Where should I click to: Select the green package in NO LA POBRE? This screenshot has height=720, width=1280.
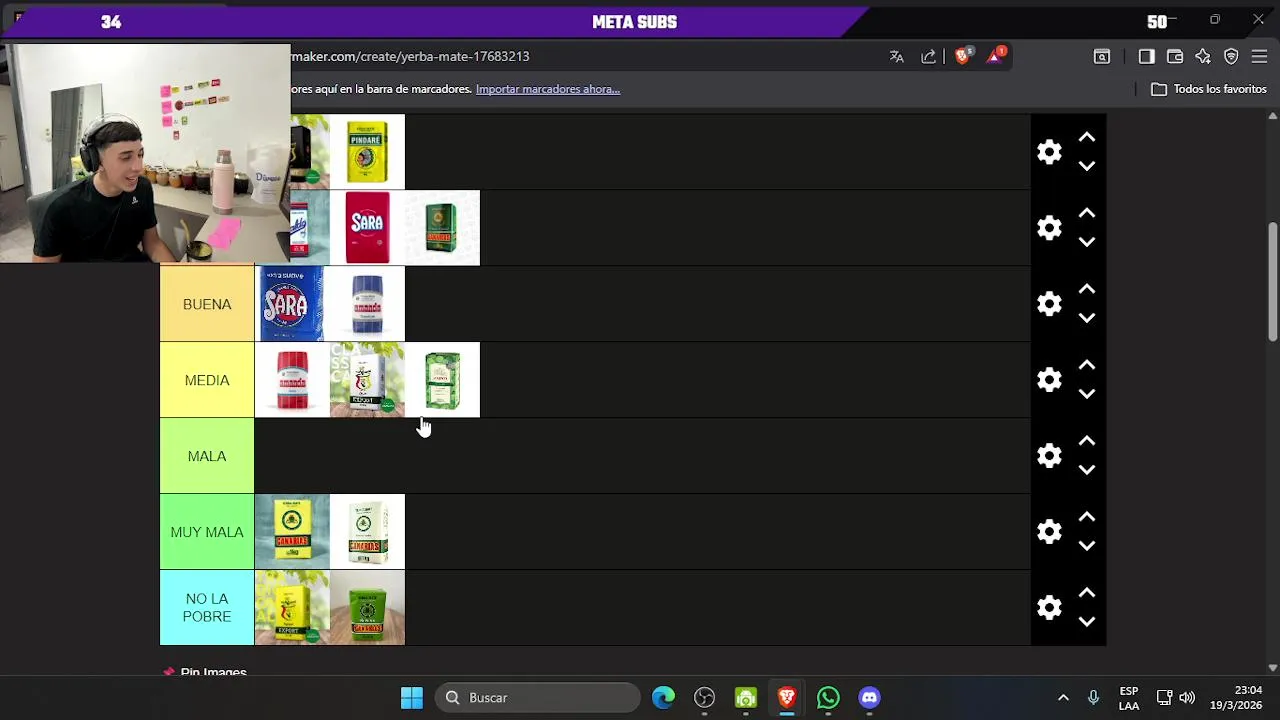pos(367,608)
